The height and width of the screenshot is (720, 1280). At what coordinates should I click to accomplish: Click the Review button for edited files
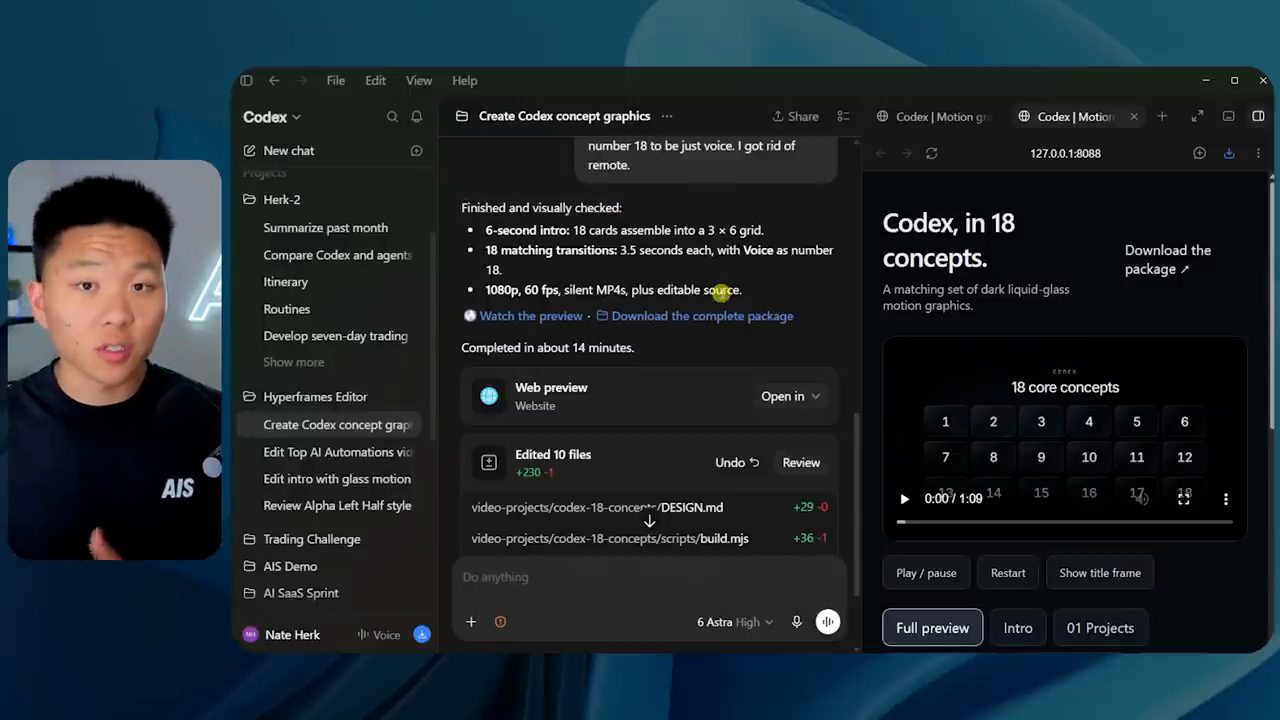(801, 463)
